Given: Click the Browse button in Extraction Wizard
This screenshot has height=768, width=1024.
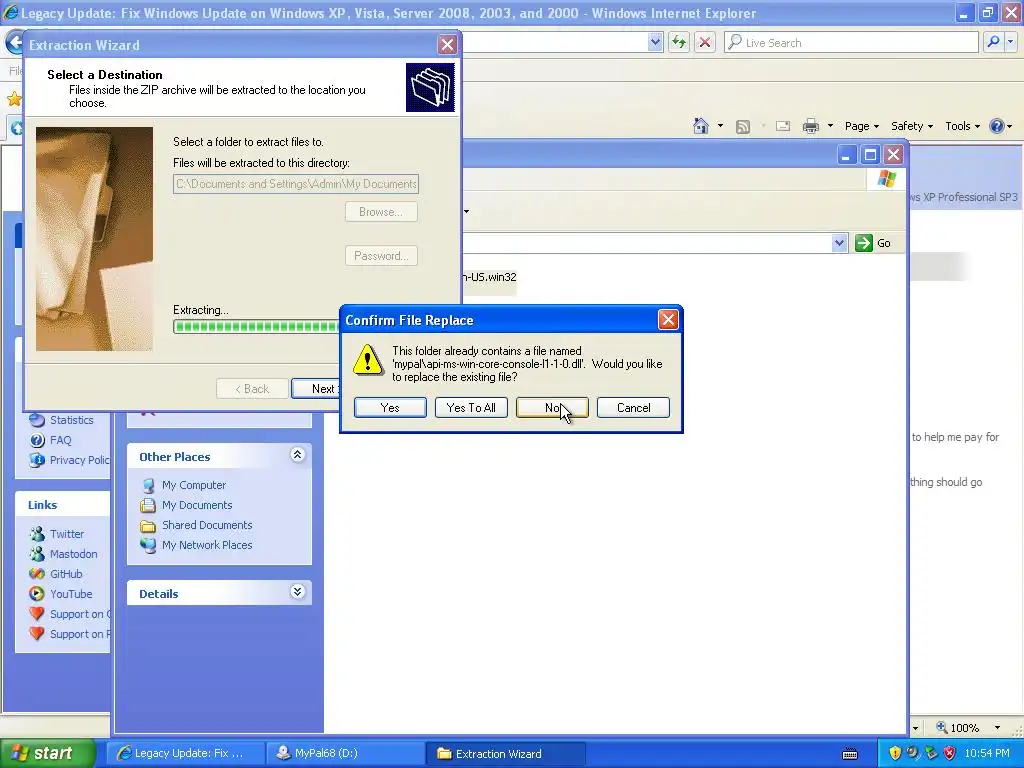Looking at the screenshot, I should (381, 212).
